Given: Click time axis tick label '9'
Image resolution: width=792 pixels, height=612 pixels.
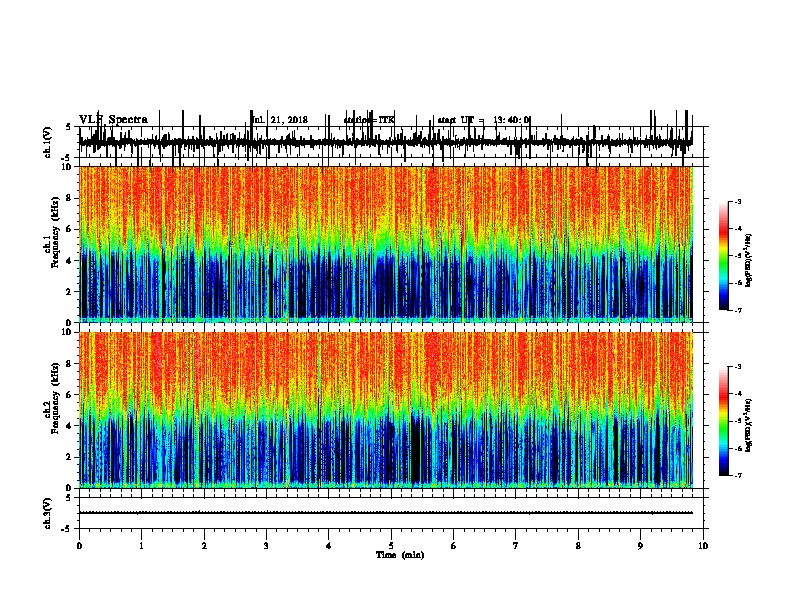Looking at the screenshot, I should tap(640, 546).
